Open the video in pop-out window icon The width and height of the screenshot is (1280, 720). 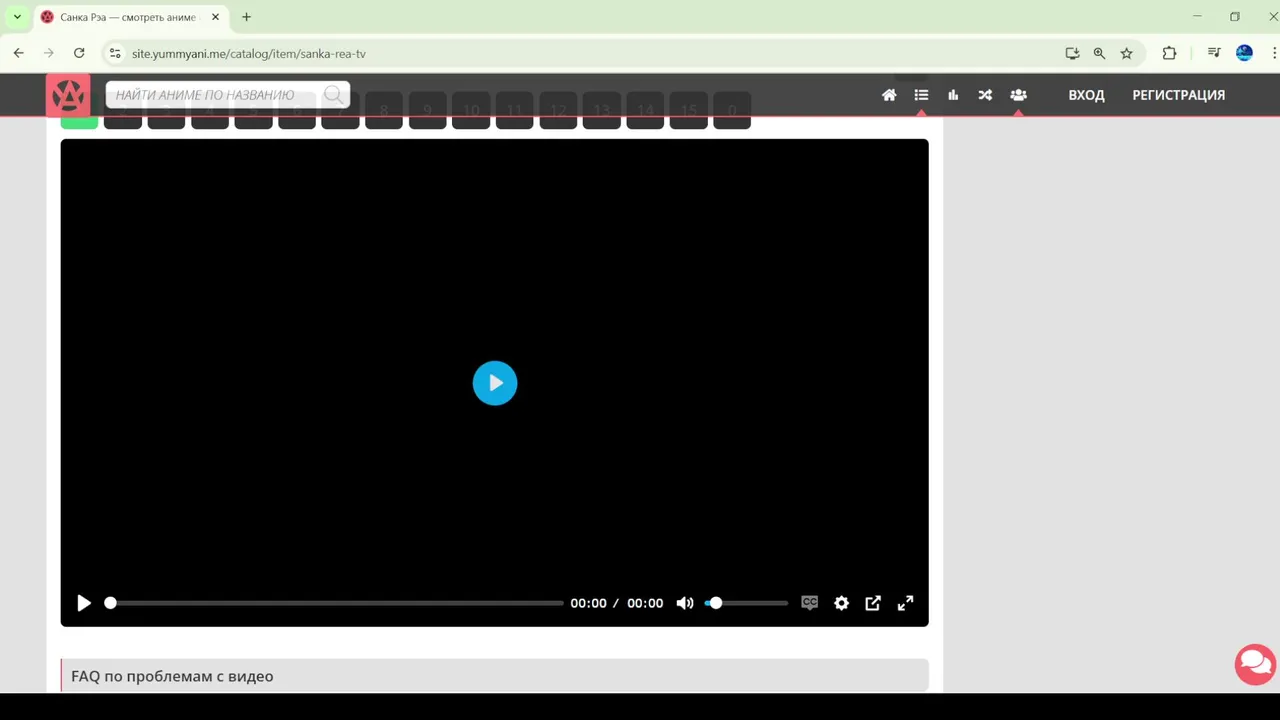(873, 603)
